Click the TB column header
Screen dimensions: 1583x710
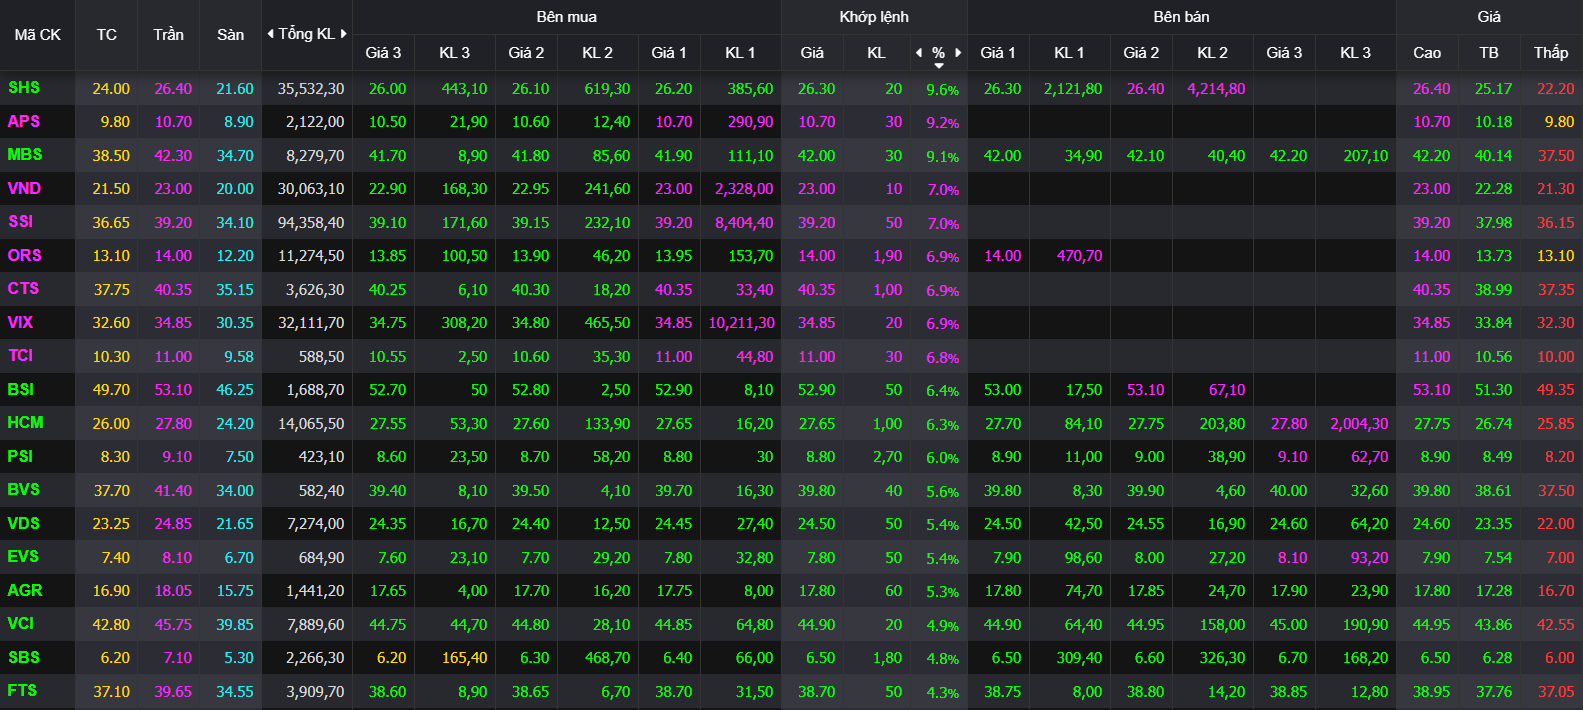pyautogui.click(x=1489, y=53)
